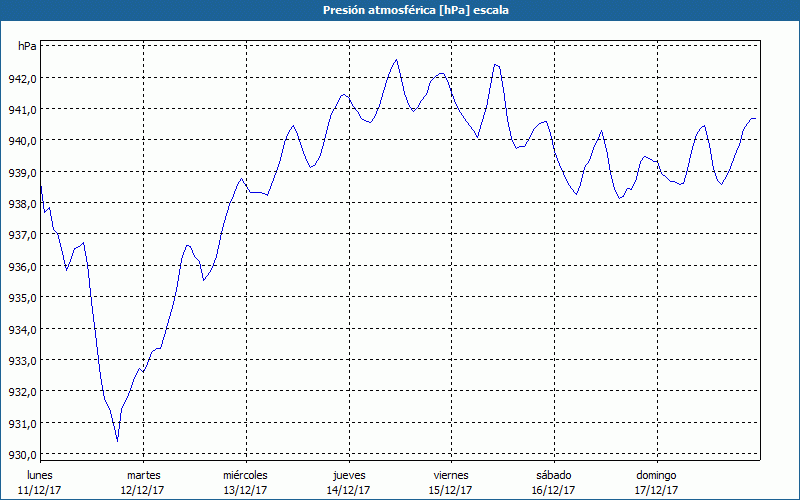Screen dimensions: 800x500
Task: Choose the "viernes" day label
Action: tap(451, 474)
